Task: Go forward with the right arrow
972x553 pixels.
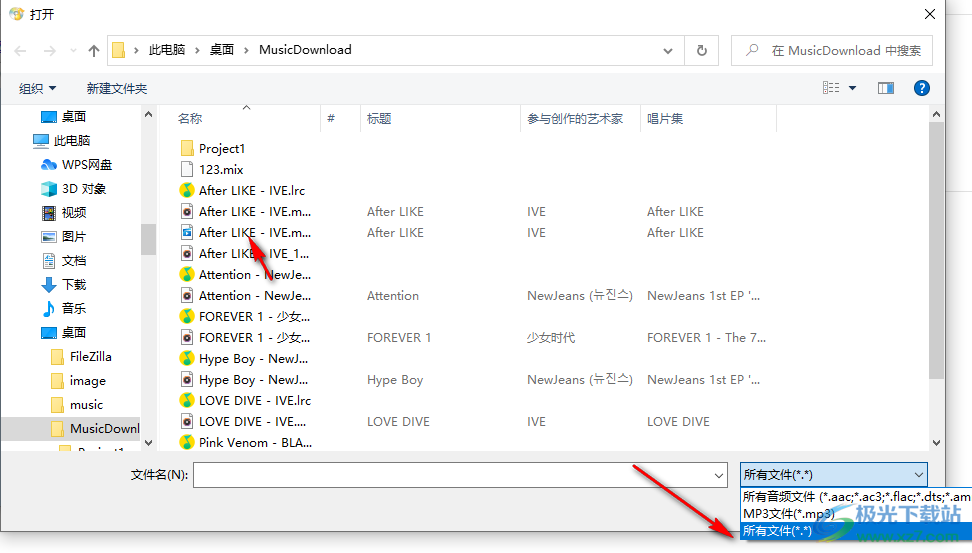Action: 50,51
